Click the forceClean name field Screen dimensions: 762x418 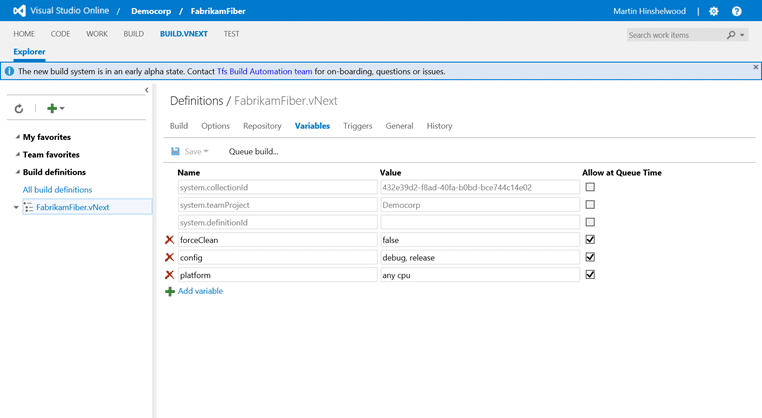277,240
